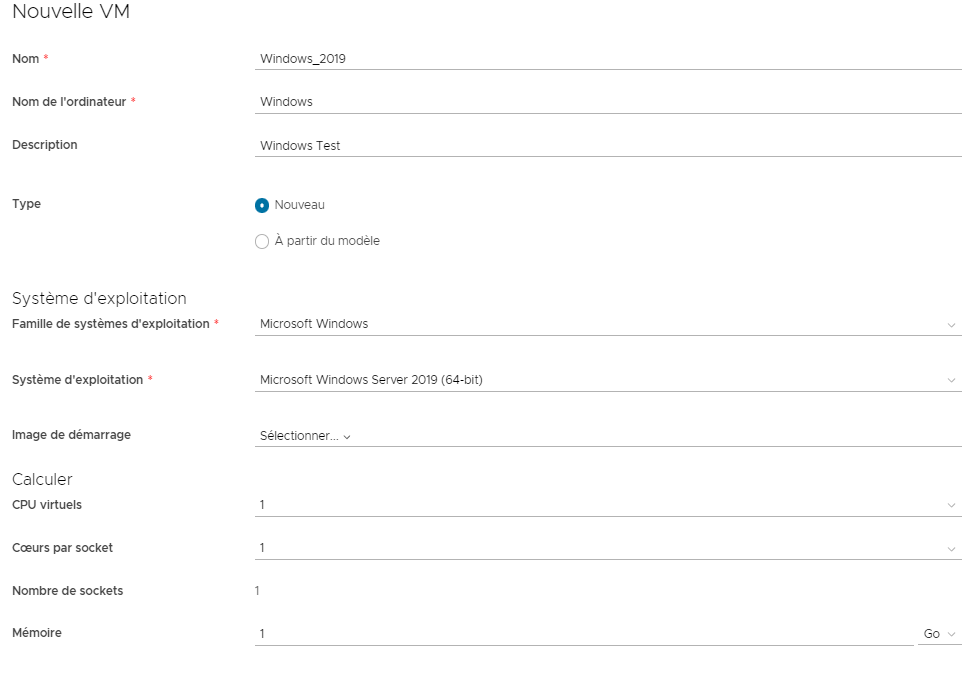Expand the CPU virtuels dropdown
Image resolution: width=977 pixels, height=673 pixels.
click(608, 505)
